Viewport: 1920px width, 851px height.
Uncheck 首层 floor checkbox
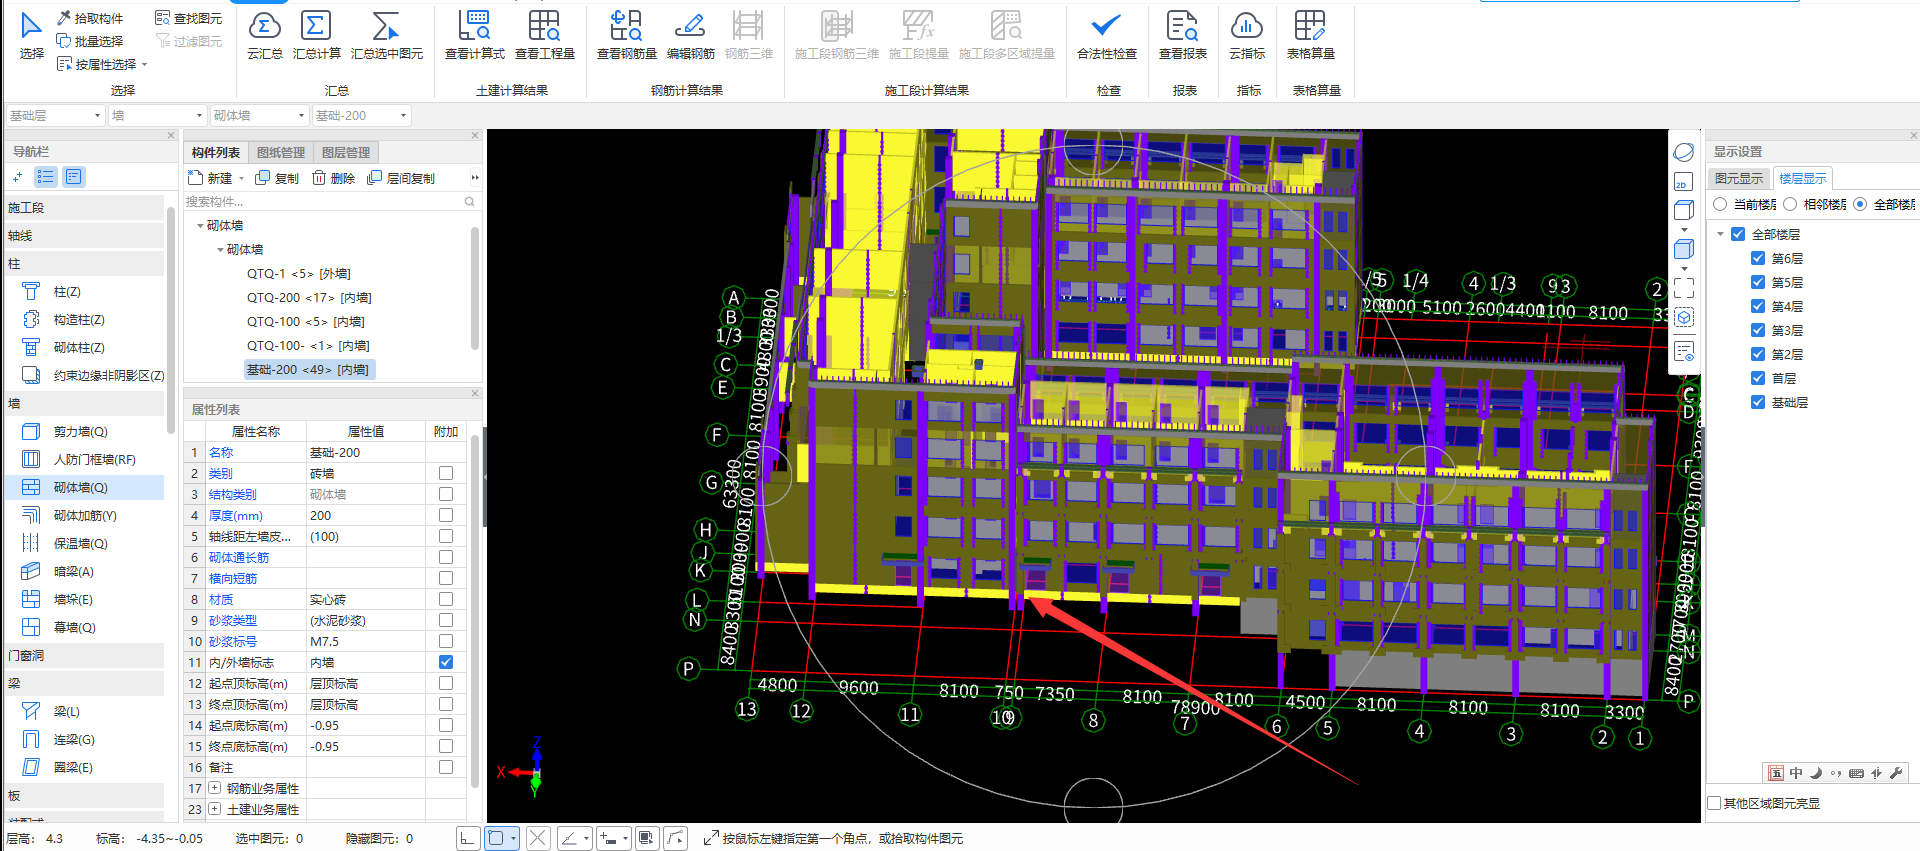(1758, 378)
